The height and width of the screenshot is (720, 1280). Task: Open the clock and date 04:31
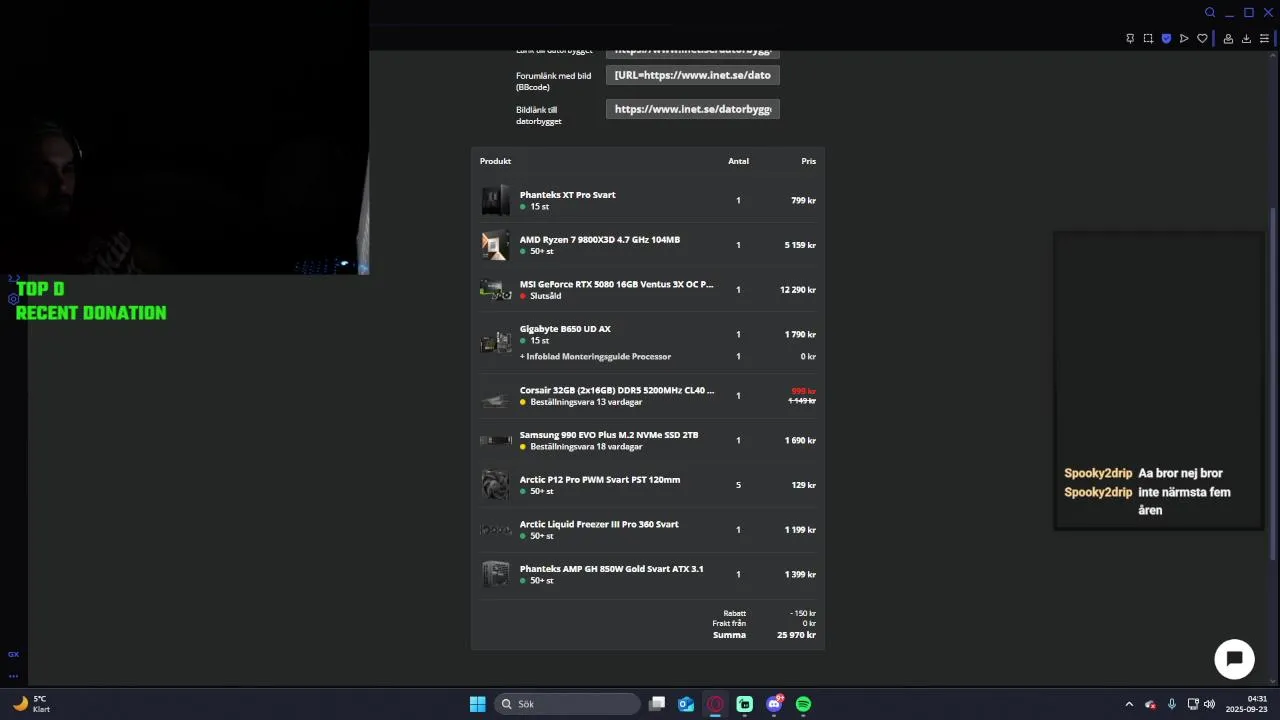pos(1248,704)
